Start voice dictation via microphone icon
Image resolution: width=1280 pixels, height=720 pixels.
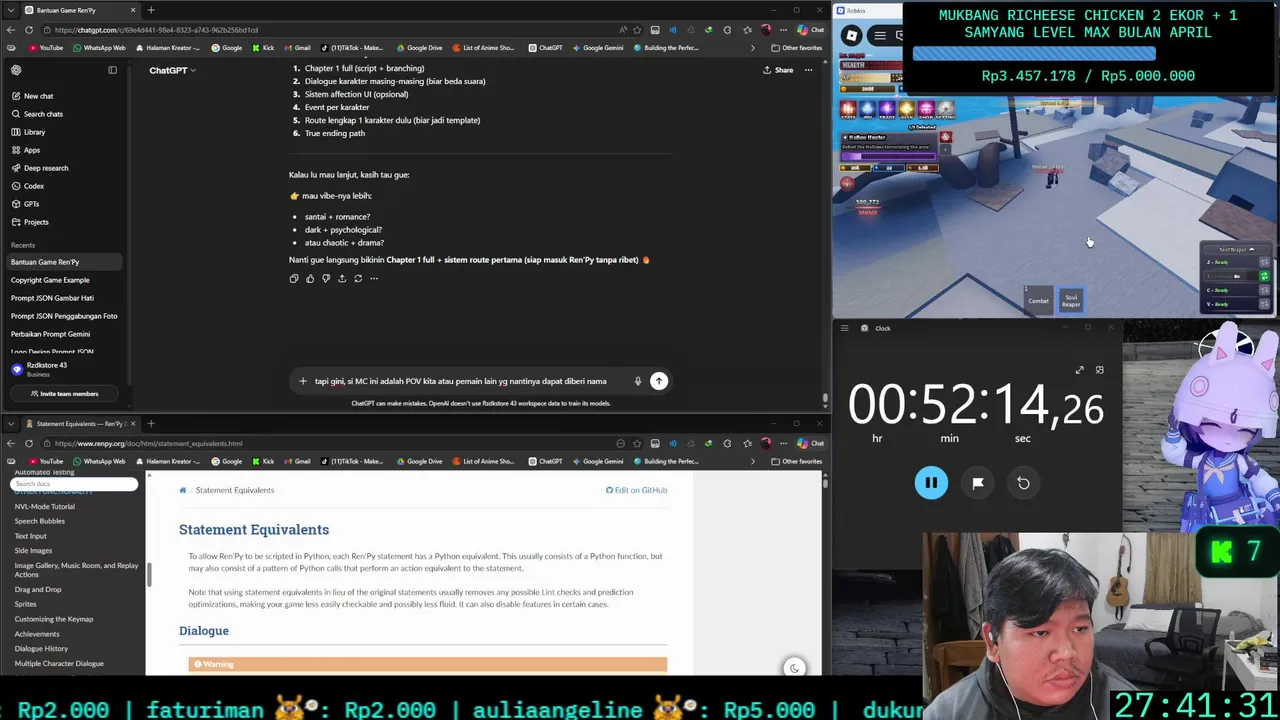pos(637,381)
